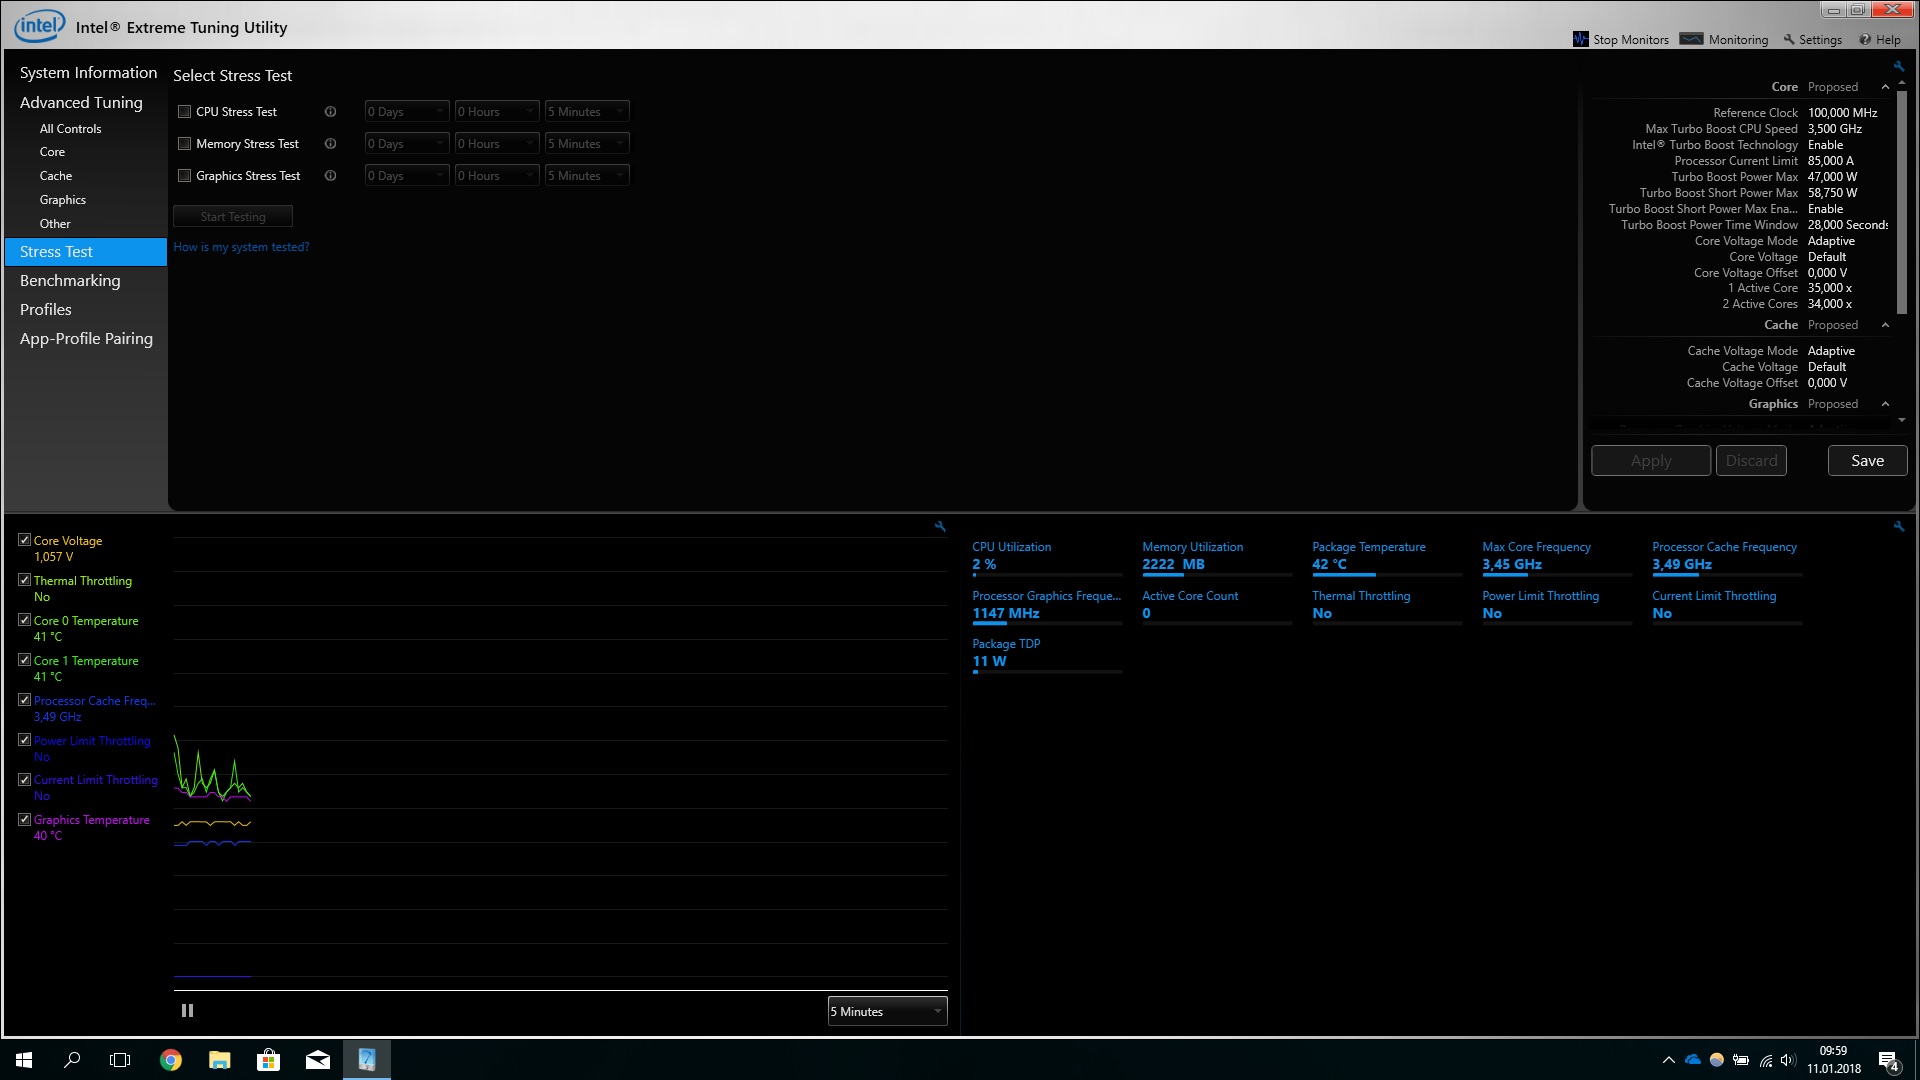This screenshot has width=1920, height=1080.
Task: Click info icon next to CPU Stress Test
Action: (x=330, y=112)
